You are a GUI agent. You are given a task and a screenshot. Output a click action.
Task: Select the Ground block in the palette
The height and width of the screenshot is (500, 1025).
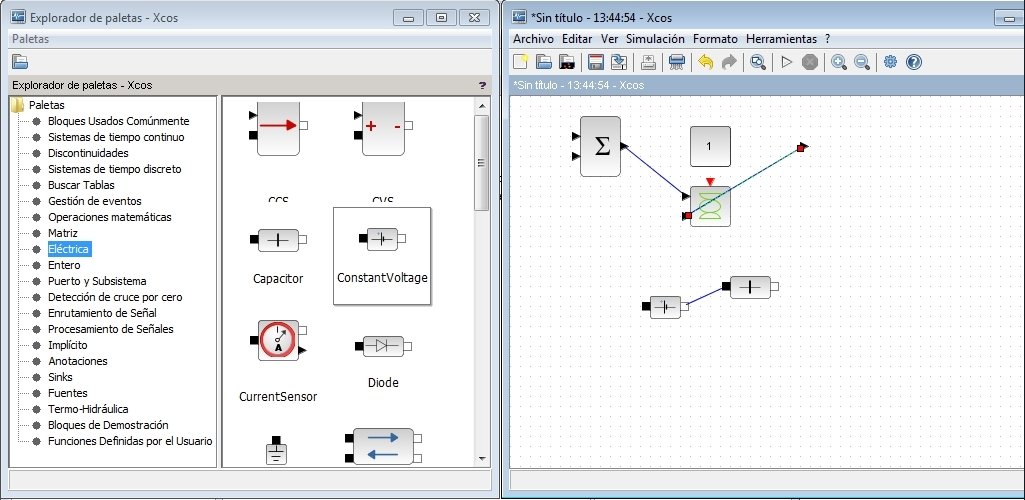click(x=277, y=450)
